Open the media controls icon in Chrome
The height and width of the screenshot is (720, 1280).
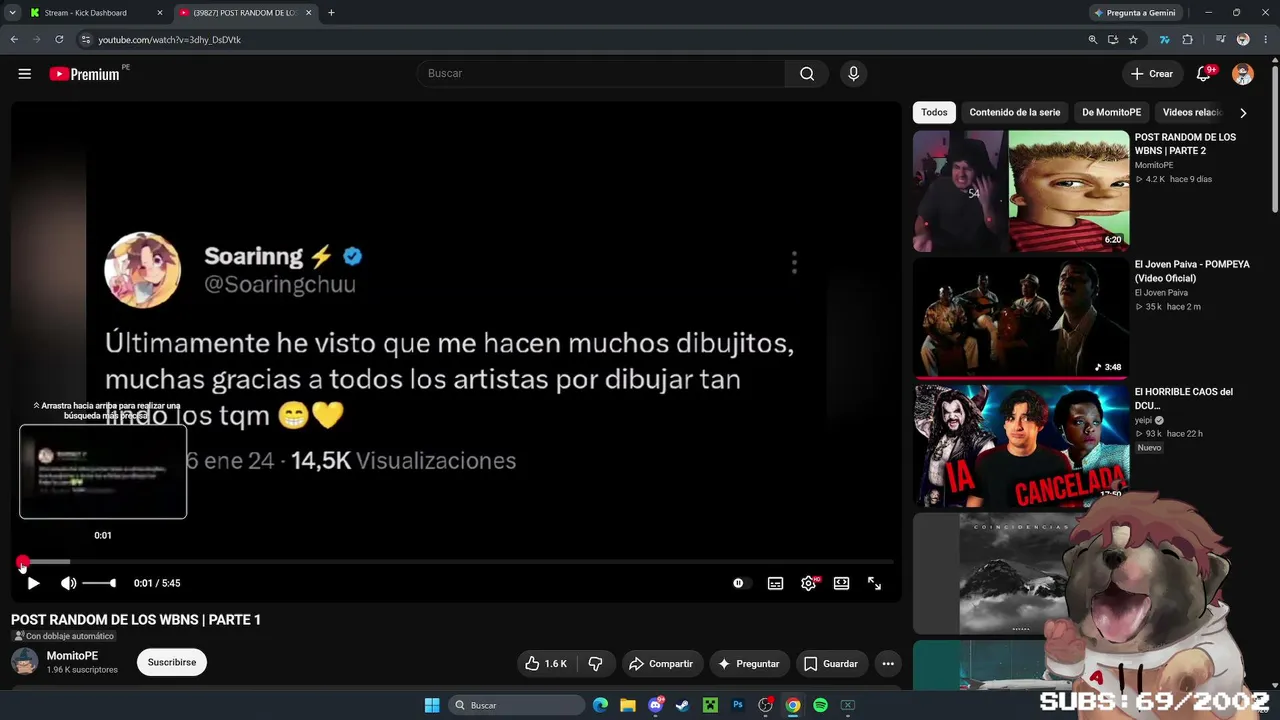1221,40
